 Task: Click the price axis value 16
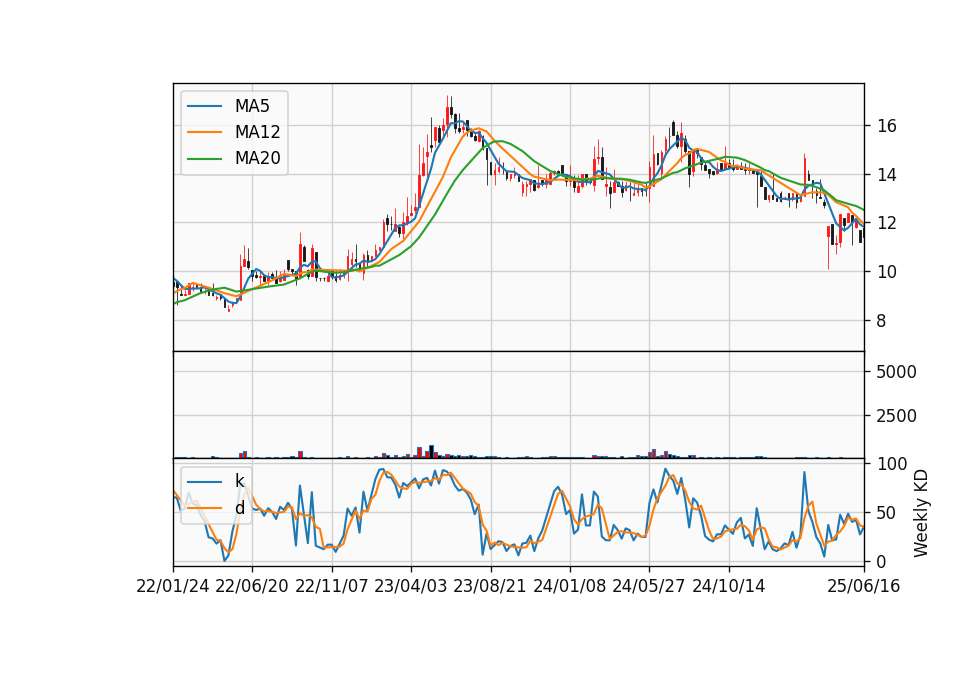tap(887, 126)
